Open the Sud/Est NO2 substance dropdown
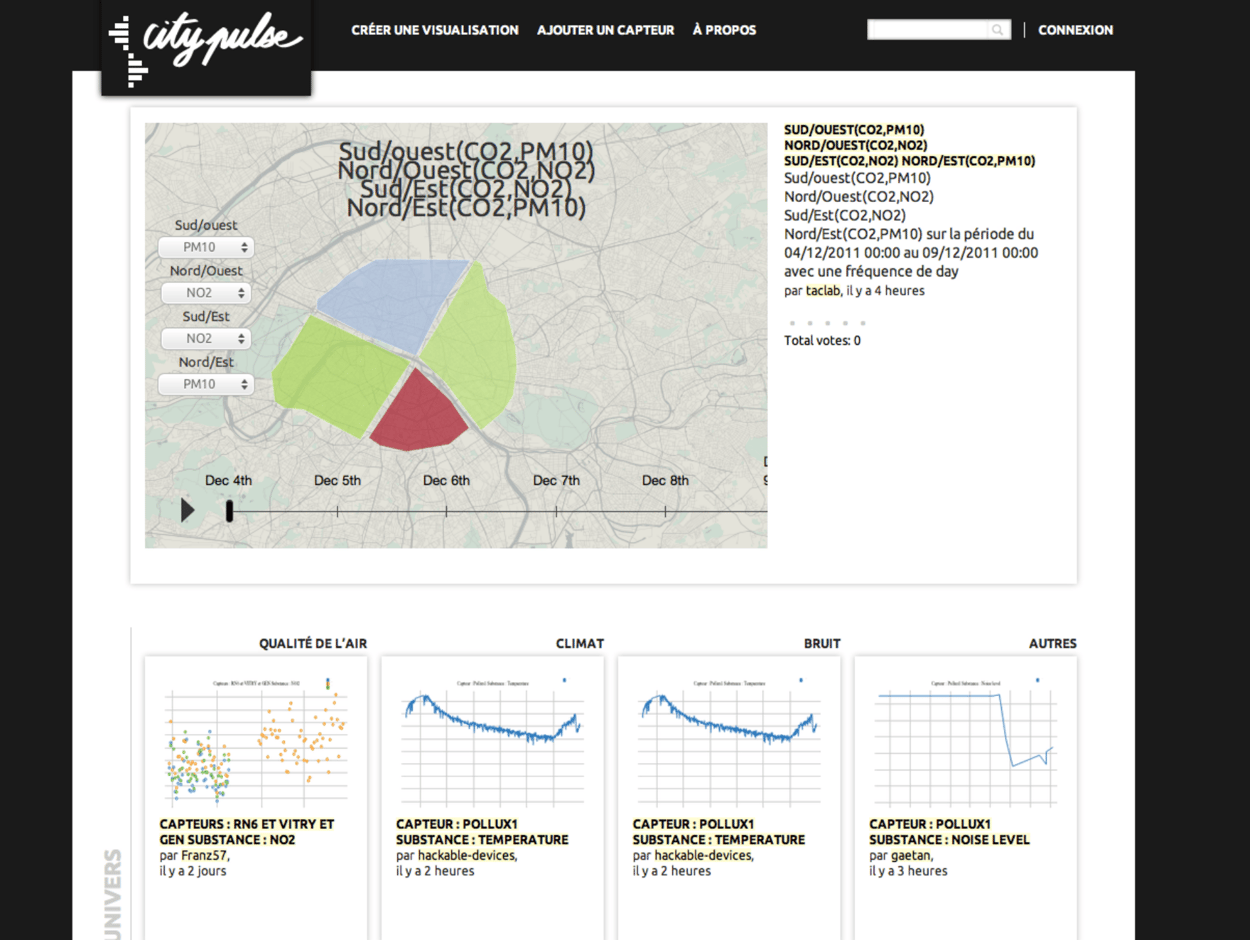The image size is (1250, 940). pyautogui.click(x=205, y=338)
